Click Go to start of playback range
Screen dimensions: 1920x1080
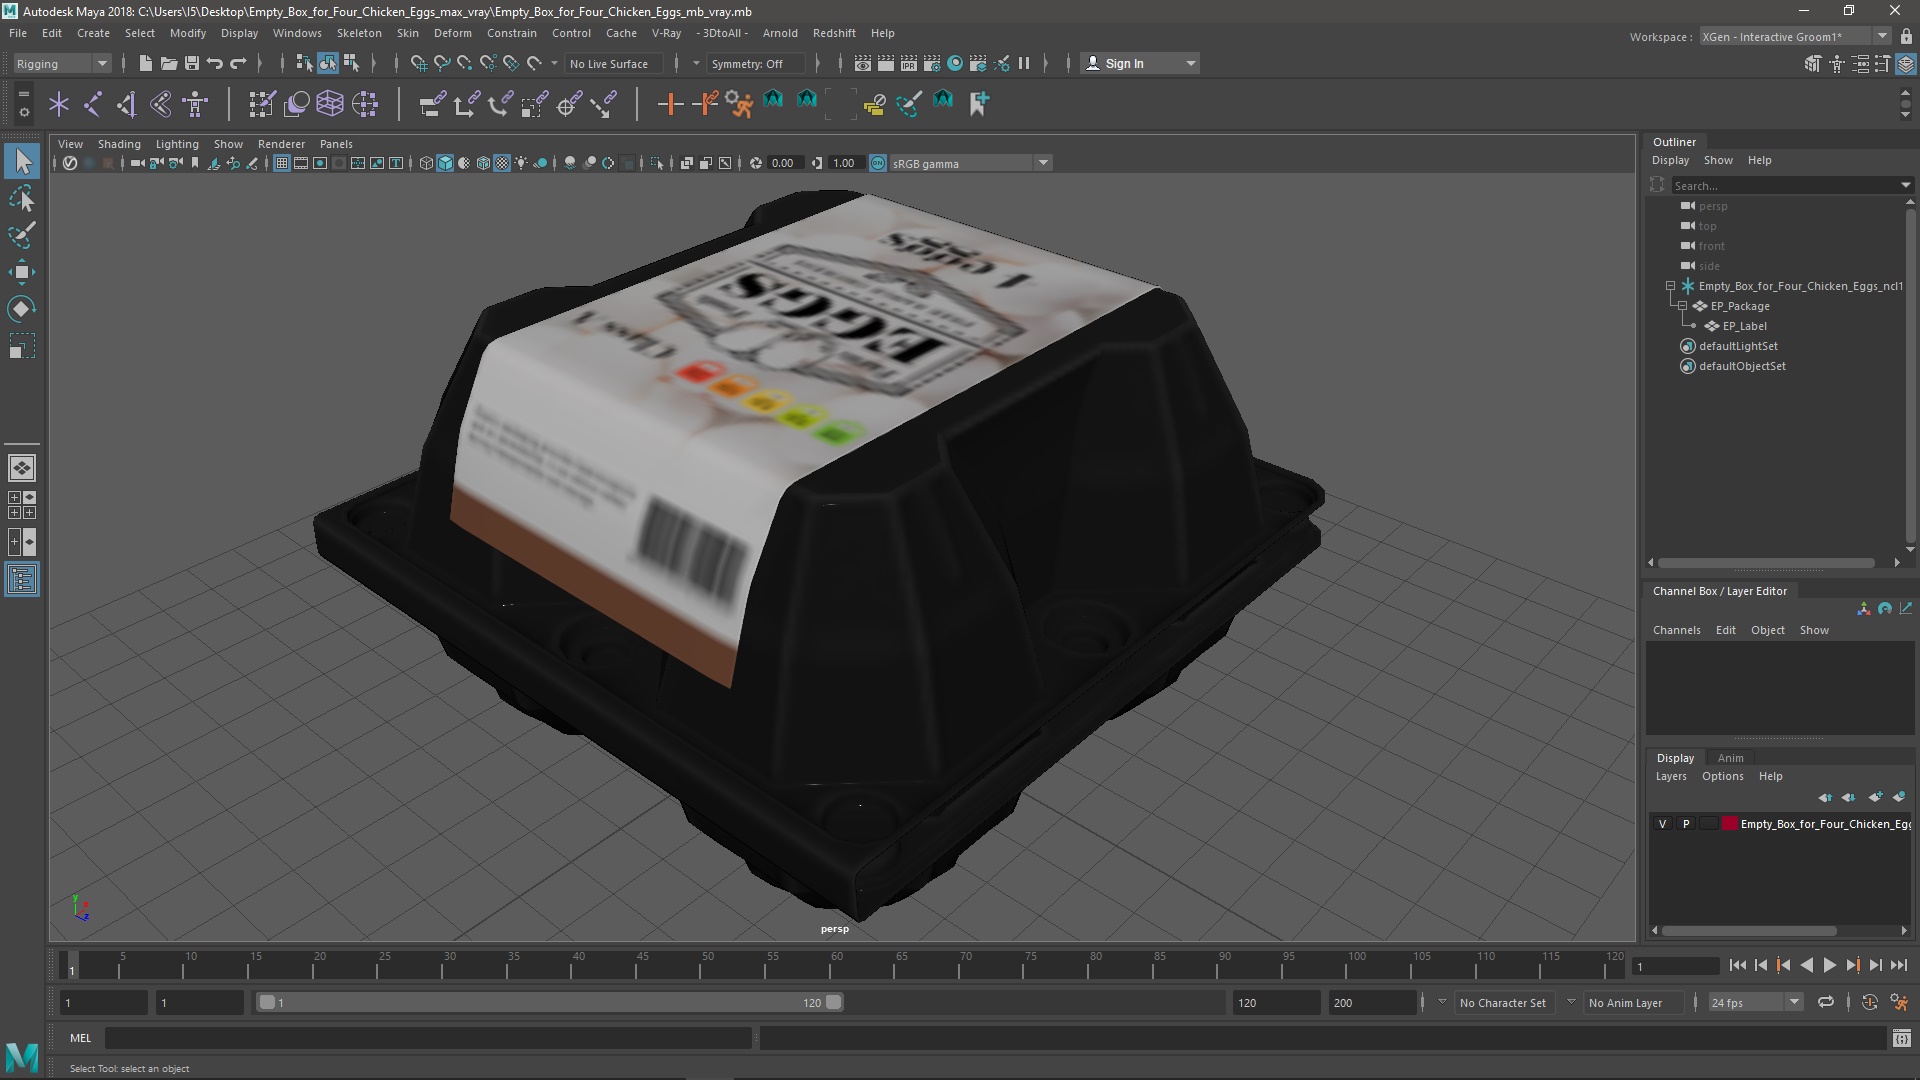pyautogui.click(x=1737, y=965)
